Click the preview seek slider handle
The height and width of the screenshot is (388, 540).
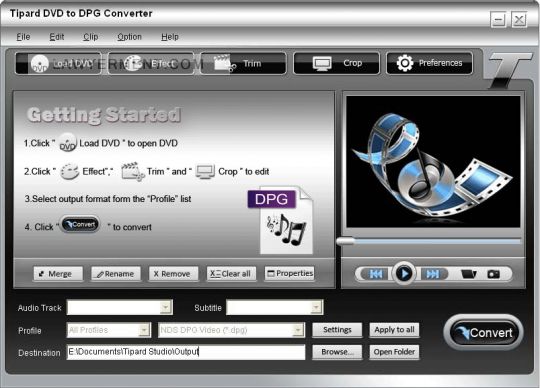345,241
